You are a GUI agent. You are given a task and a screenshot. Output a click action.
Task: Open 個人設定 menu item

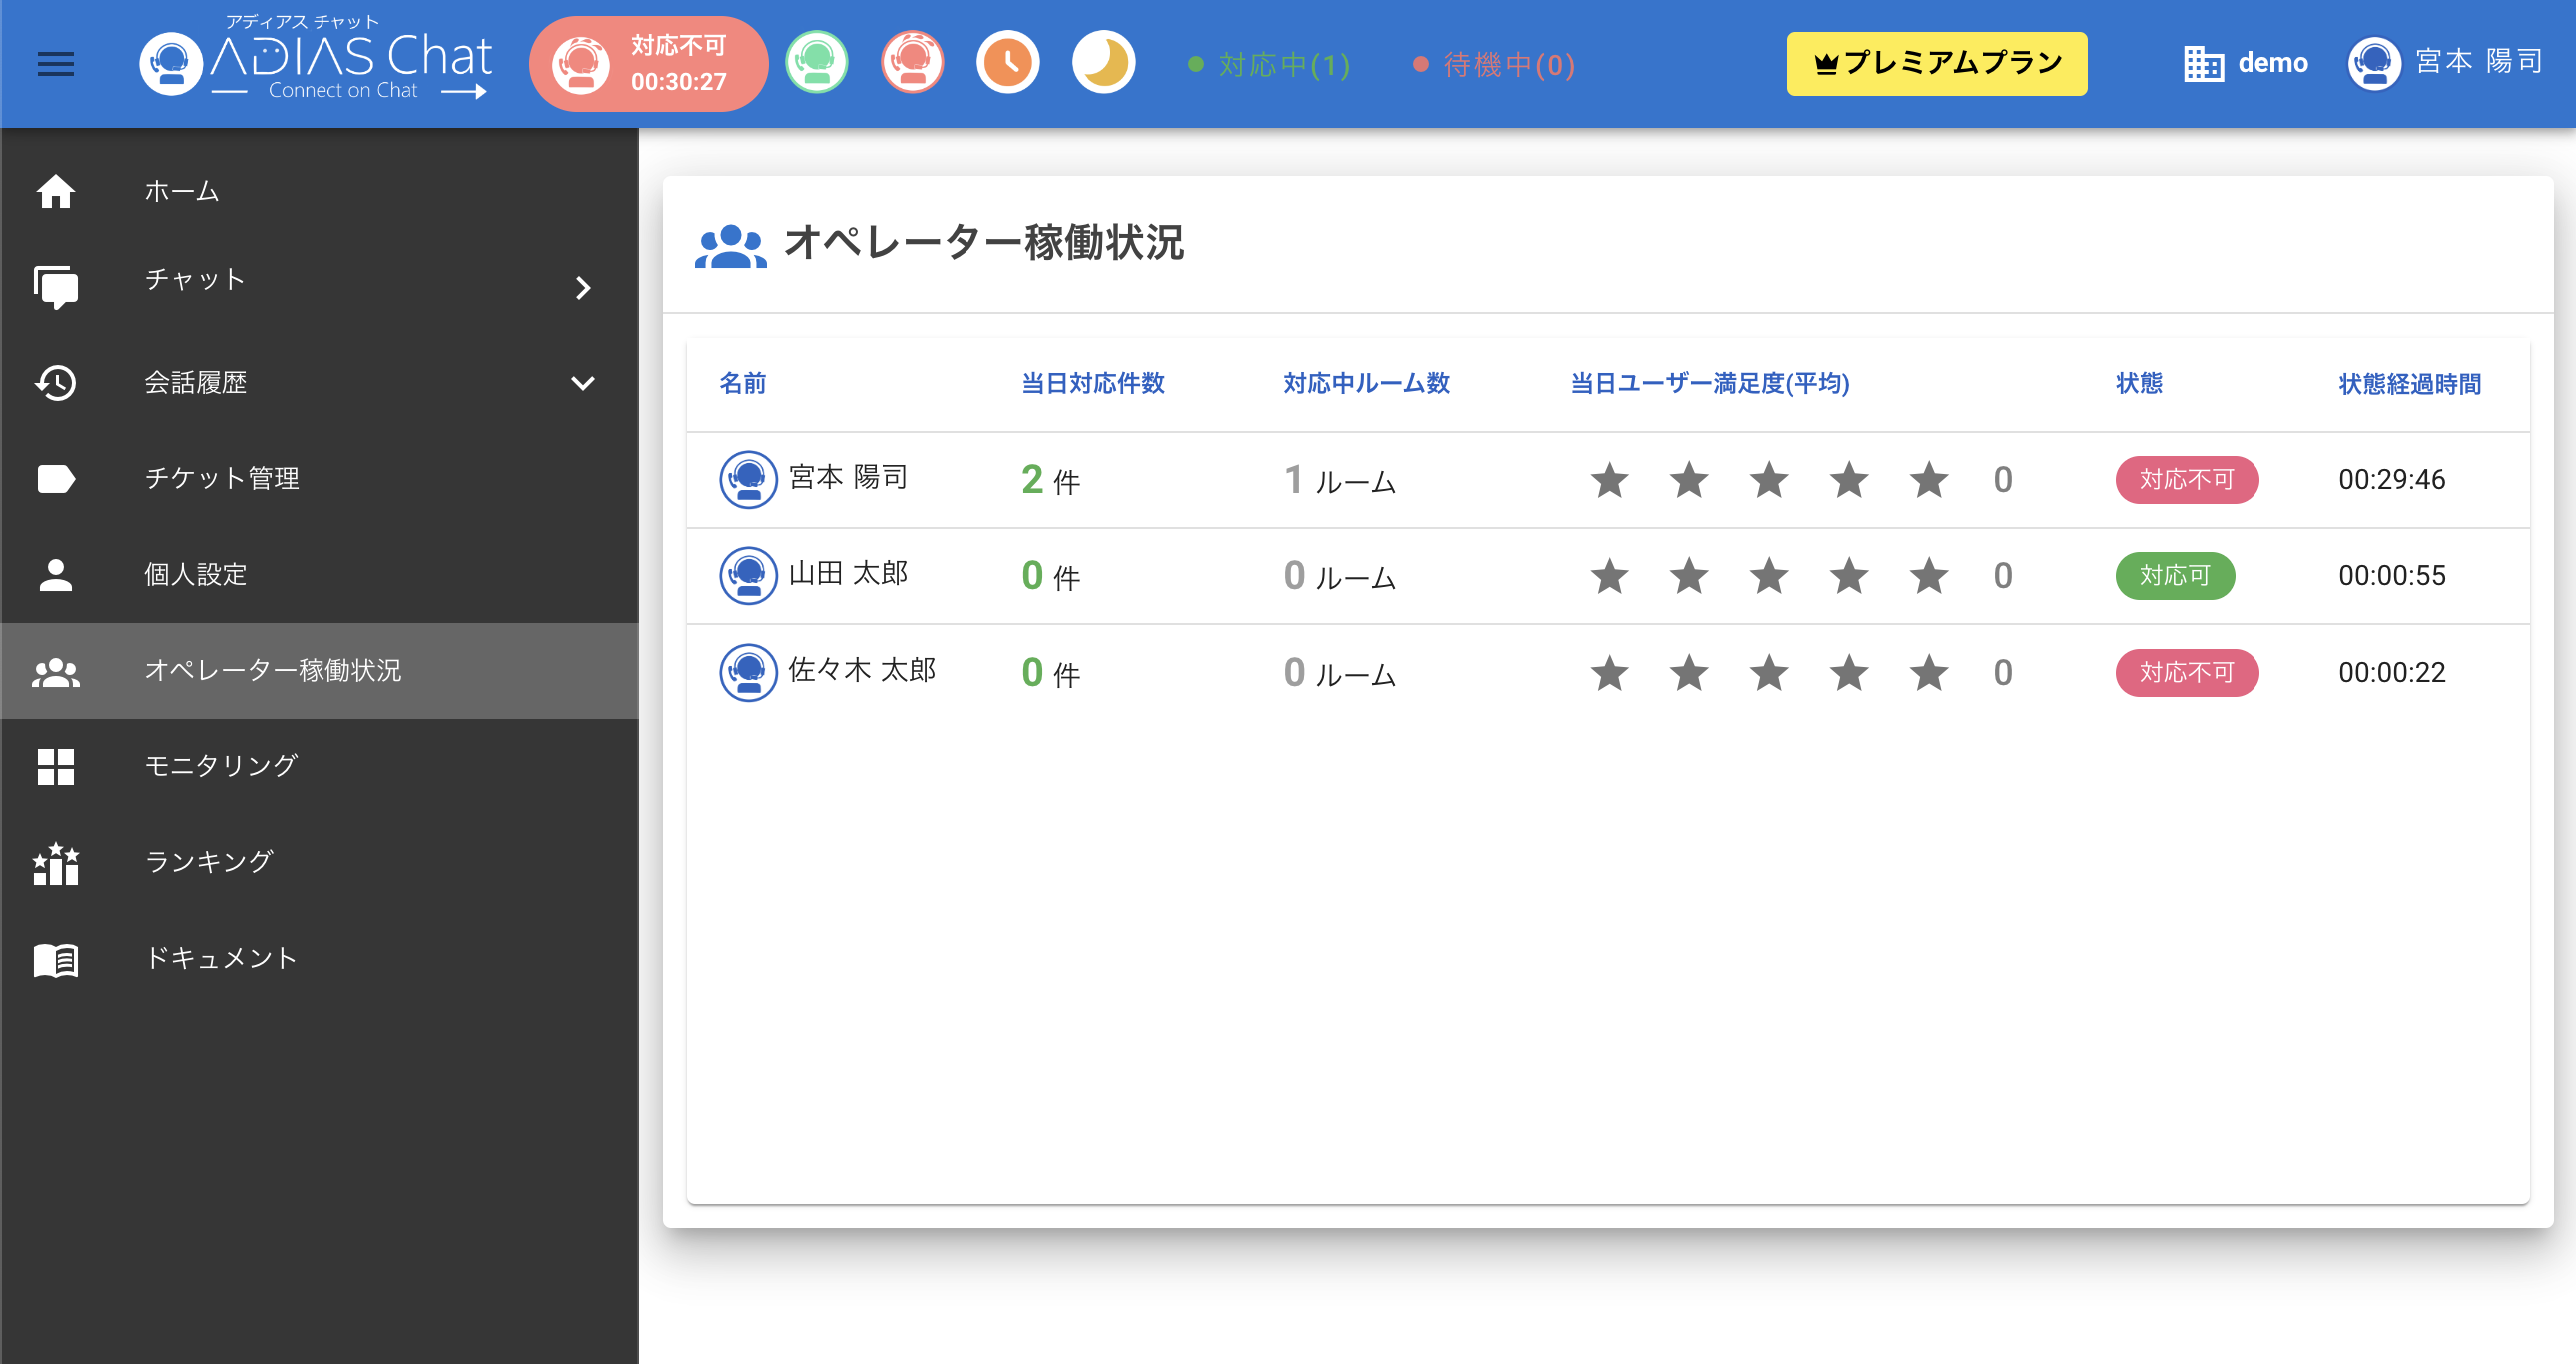(195, 575)
